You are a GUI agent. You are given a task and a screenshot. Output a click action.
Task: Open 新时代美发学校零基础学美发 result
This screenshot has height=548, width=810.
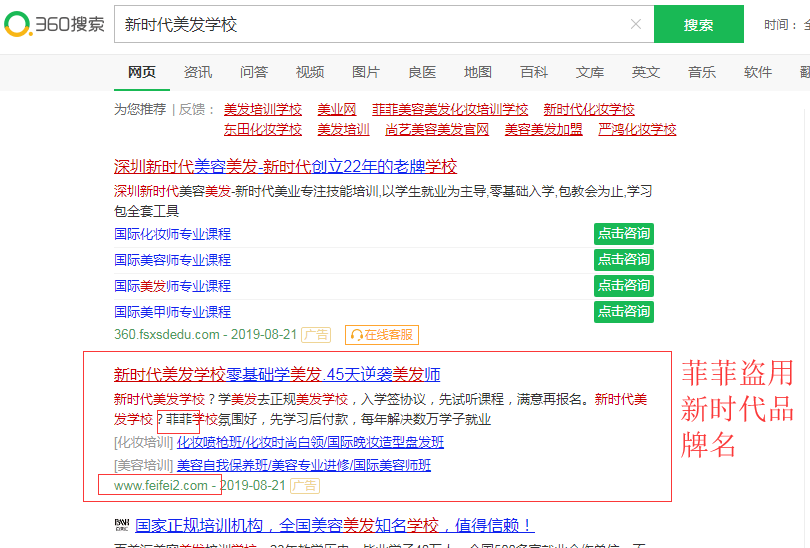(277, 375)
